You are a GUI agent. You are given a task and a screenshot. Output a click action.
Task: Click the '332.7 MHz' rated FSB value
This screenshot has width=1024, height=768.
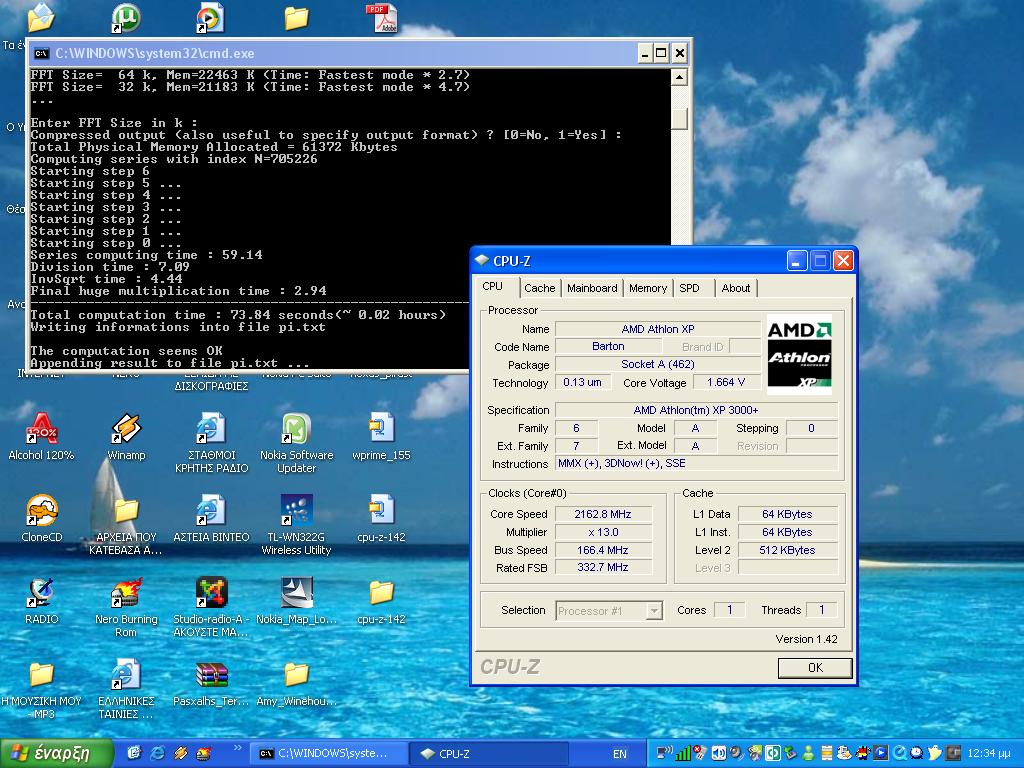click(603, 568)
